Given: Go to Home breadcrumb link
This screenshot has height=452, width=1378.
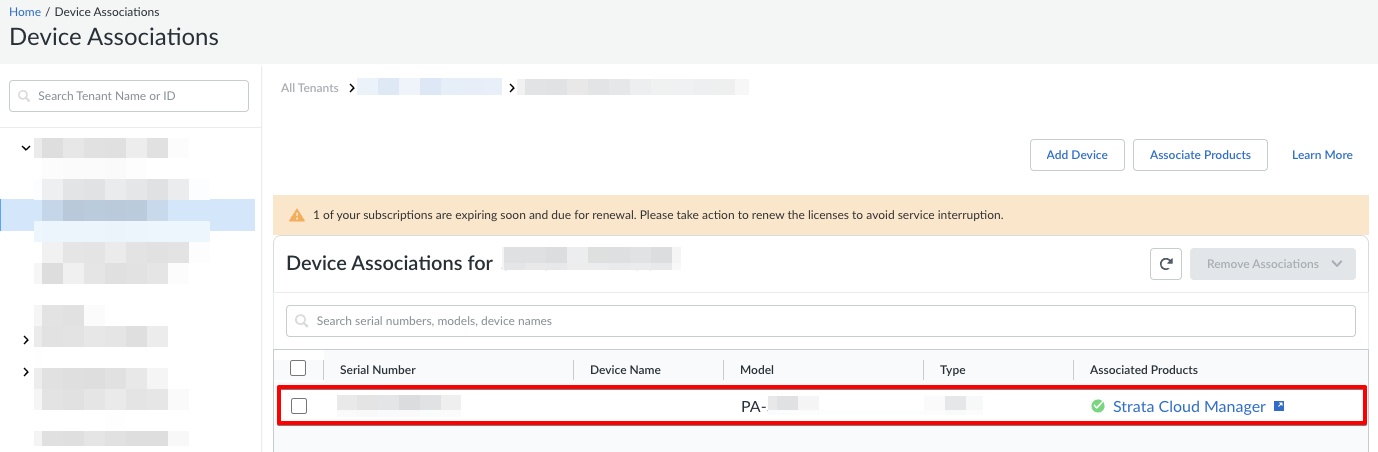Looking at the screenshot, I should (x=25, y=12).
